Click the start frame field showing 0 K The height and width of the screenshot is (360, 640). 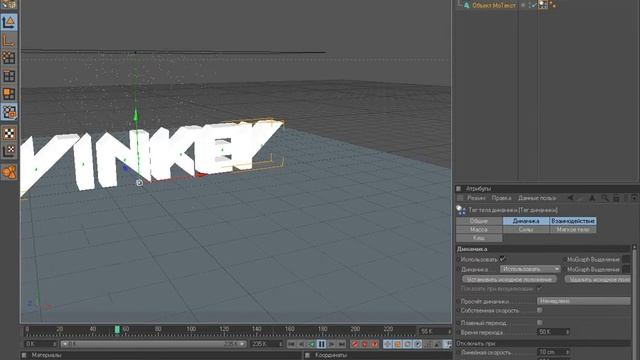[40, 344]
